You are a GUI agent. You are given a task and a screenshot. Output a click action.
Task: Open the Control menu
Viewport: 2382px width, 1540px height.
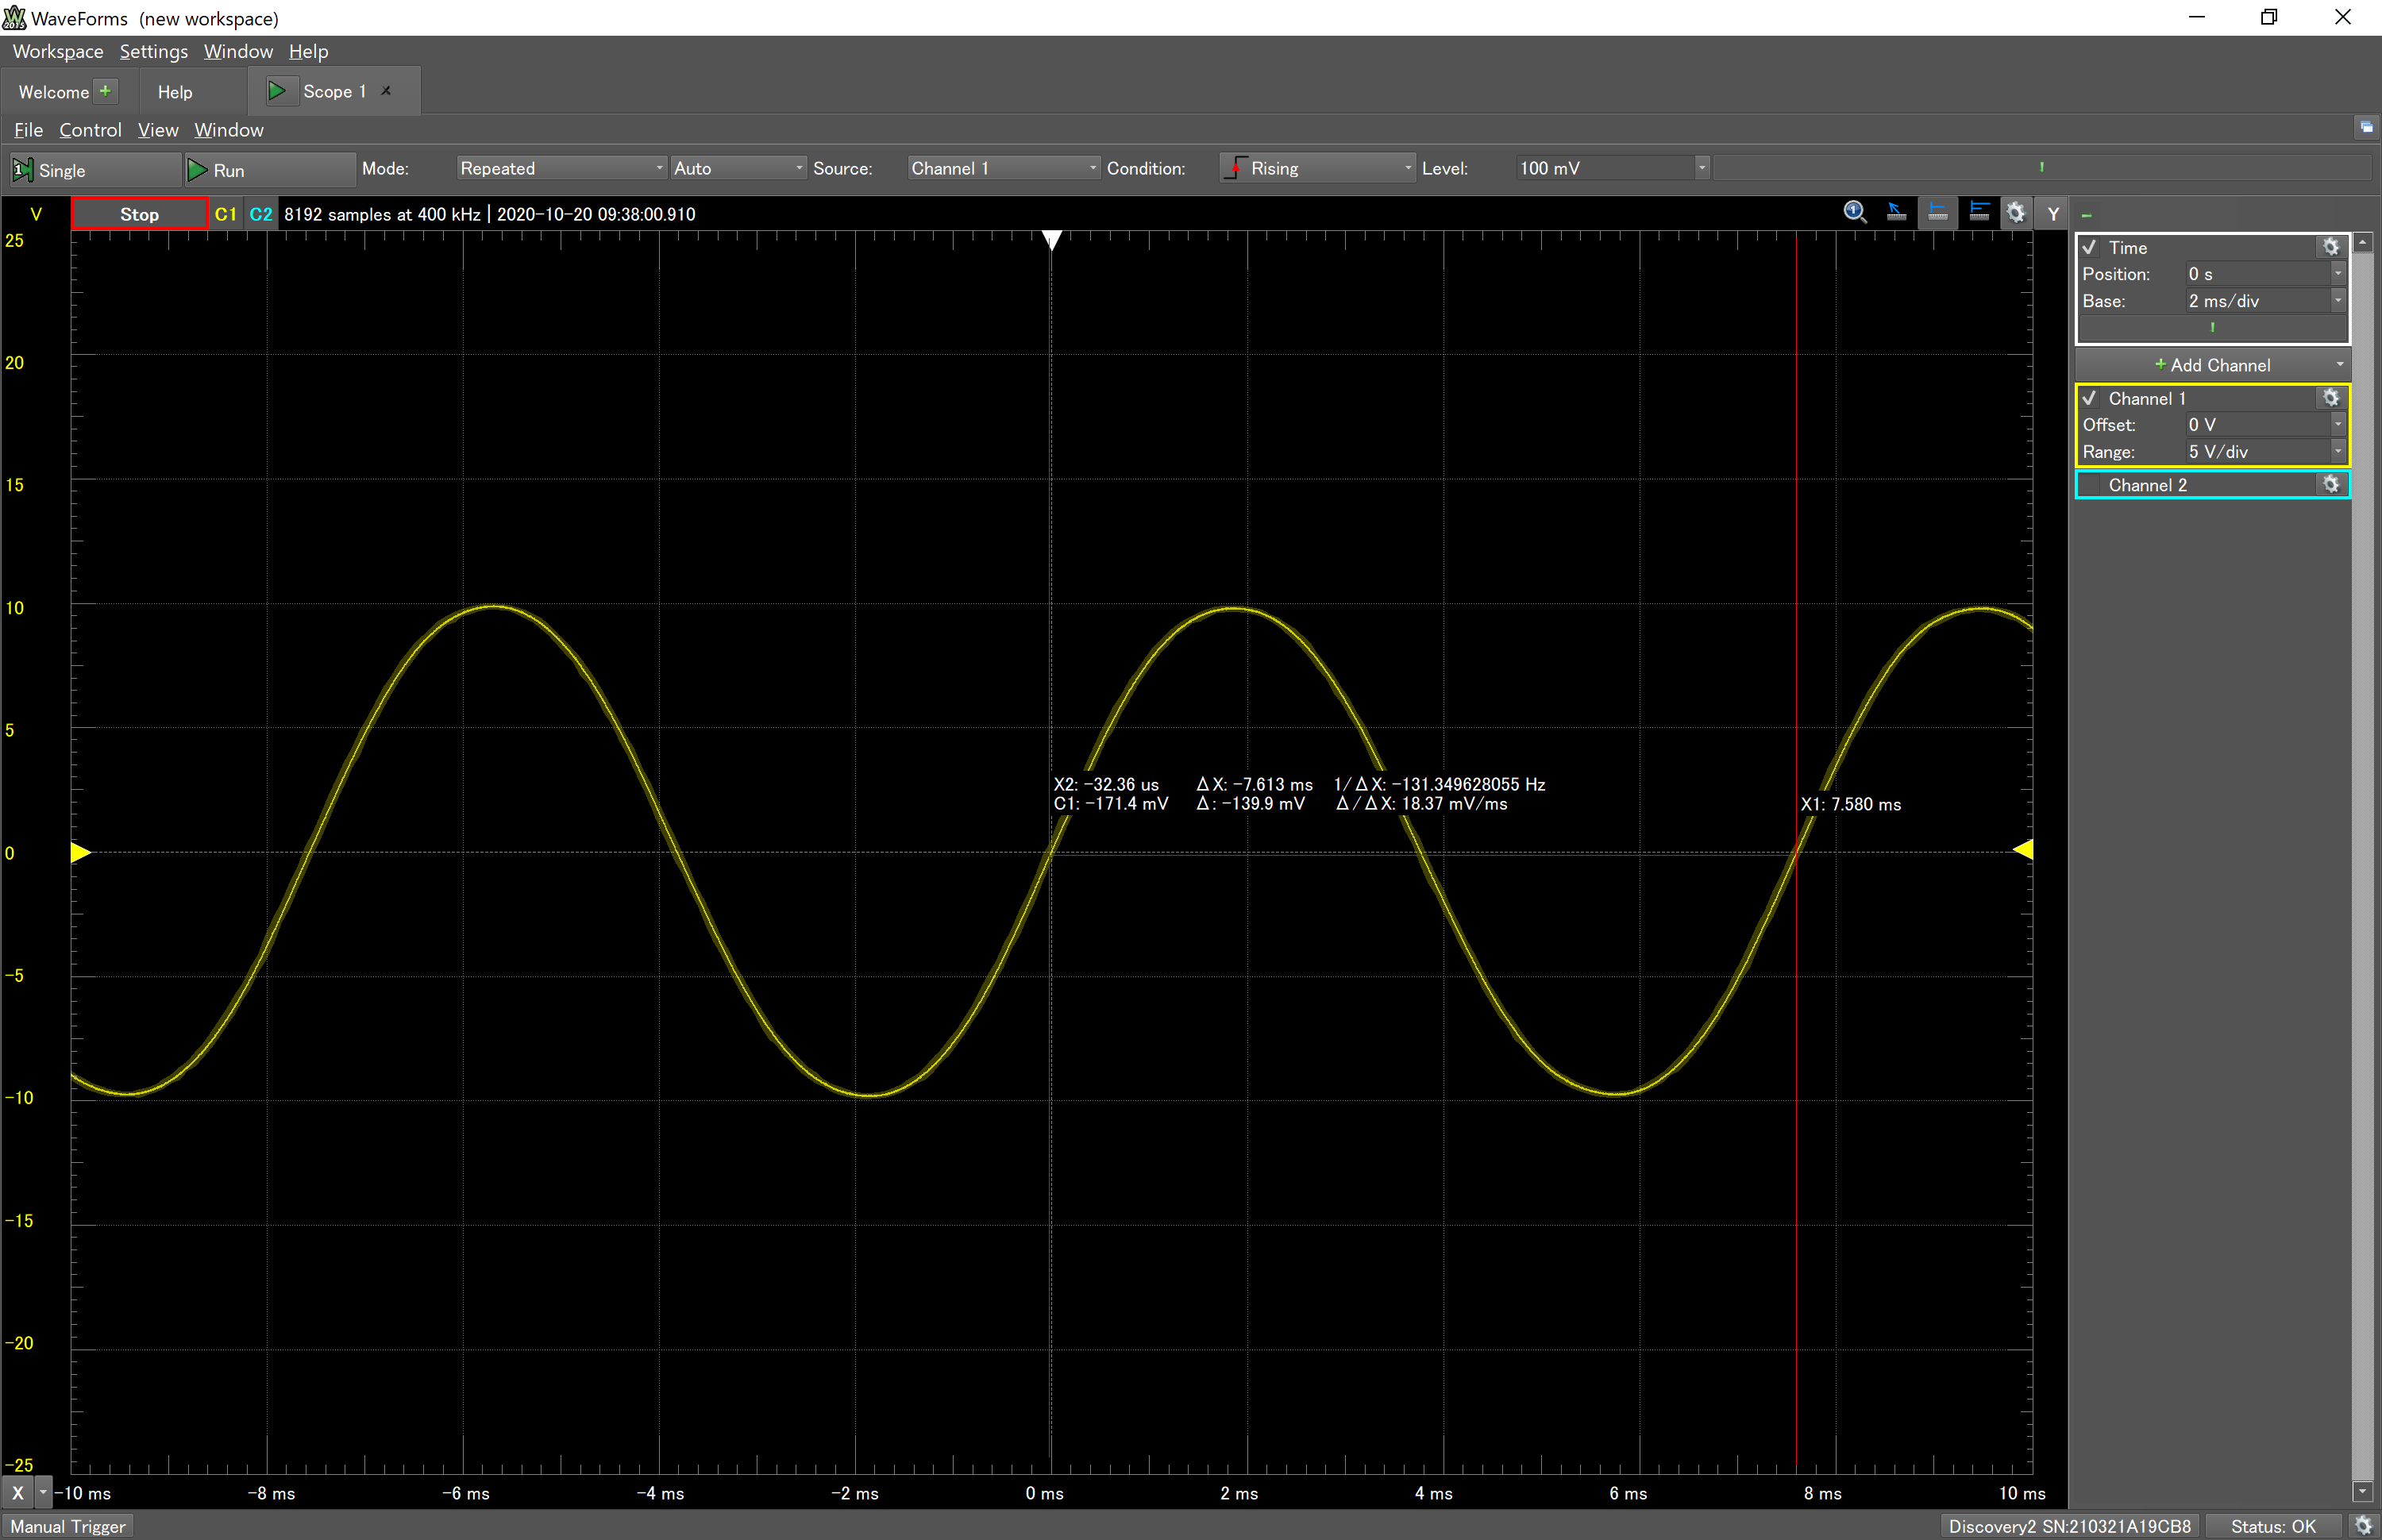[90, 130]
